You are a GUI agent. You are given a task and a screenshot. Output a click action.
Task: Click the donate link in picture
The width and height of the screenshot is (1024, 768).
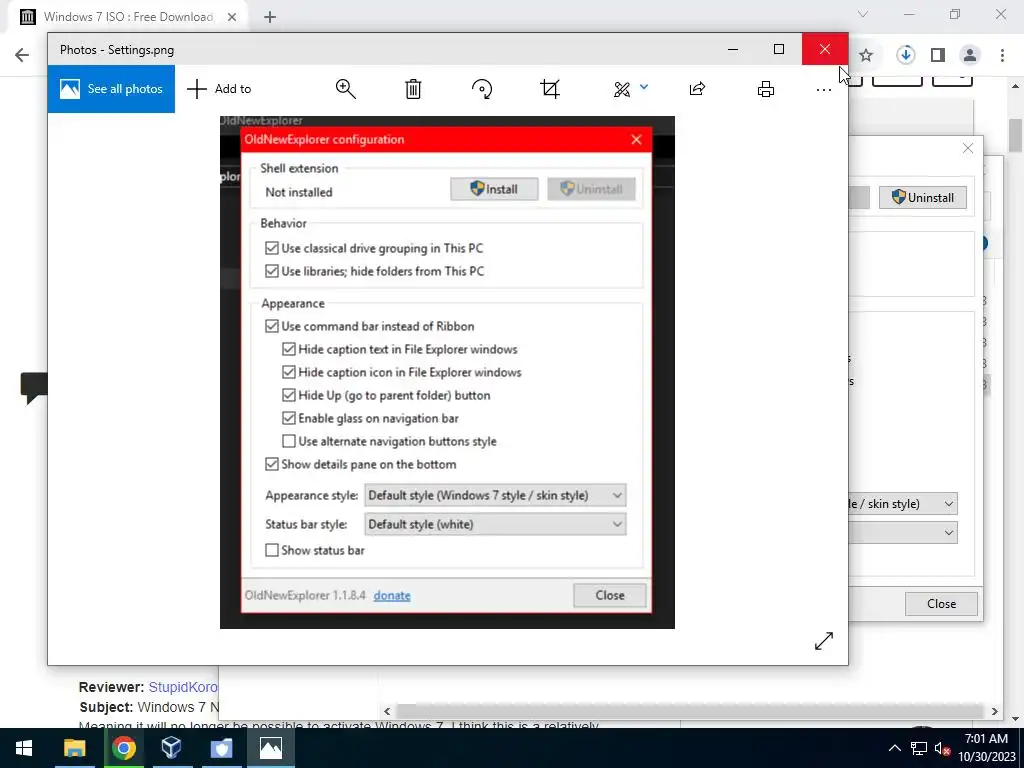(x=392, y=596)
